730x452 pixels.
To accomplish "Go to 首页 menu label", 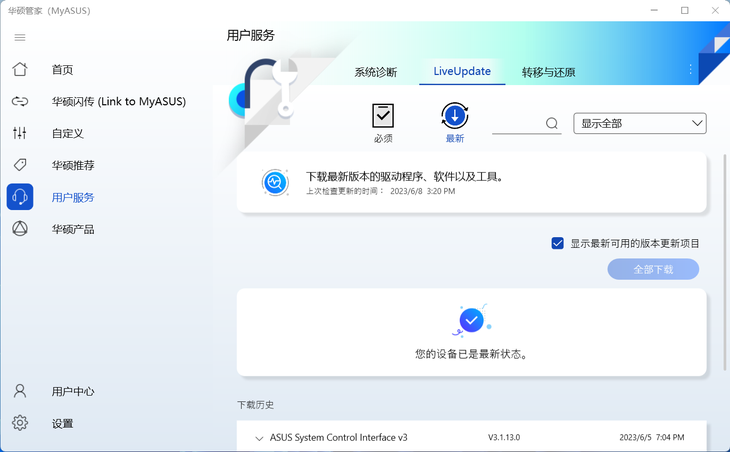I will point(62,70).
